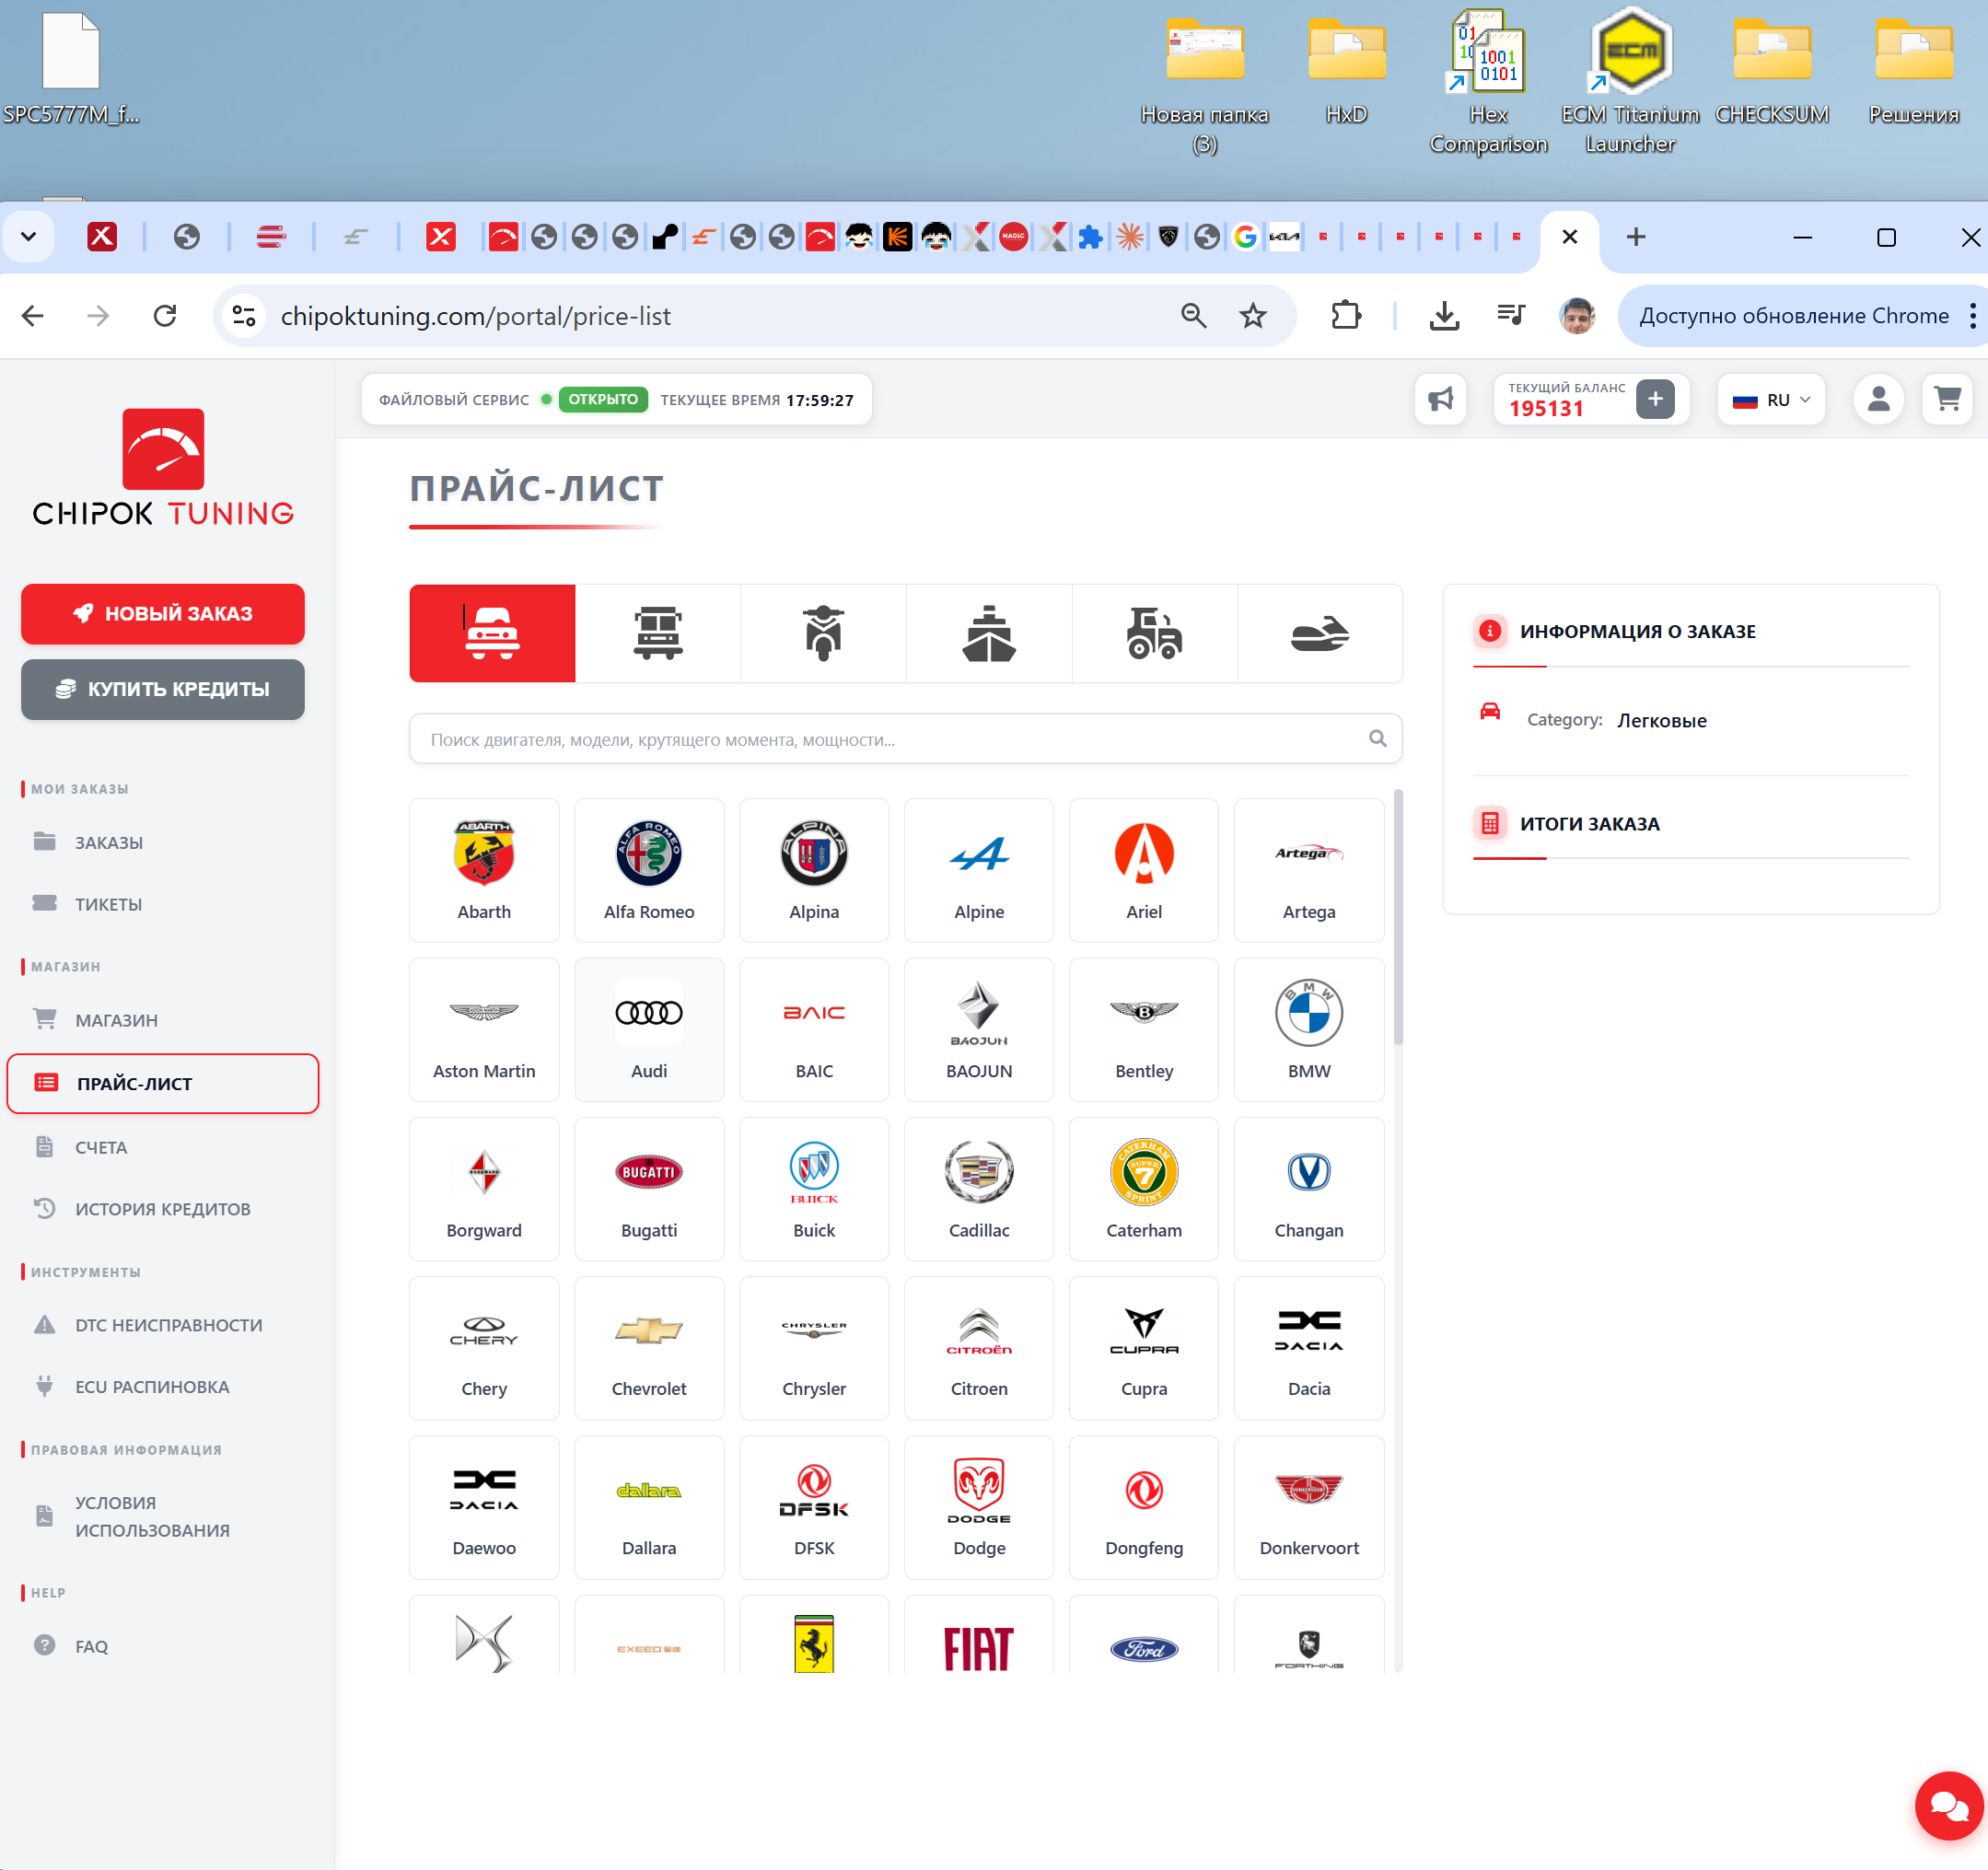Image resolution: width=1988 pixels, height=1870 pixels.
Task: Click the brand list scrollbar
Action: (1398, 918)
